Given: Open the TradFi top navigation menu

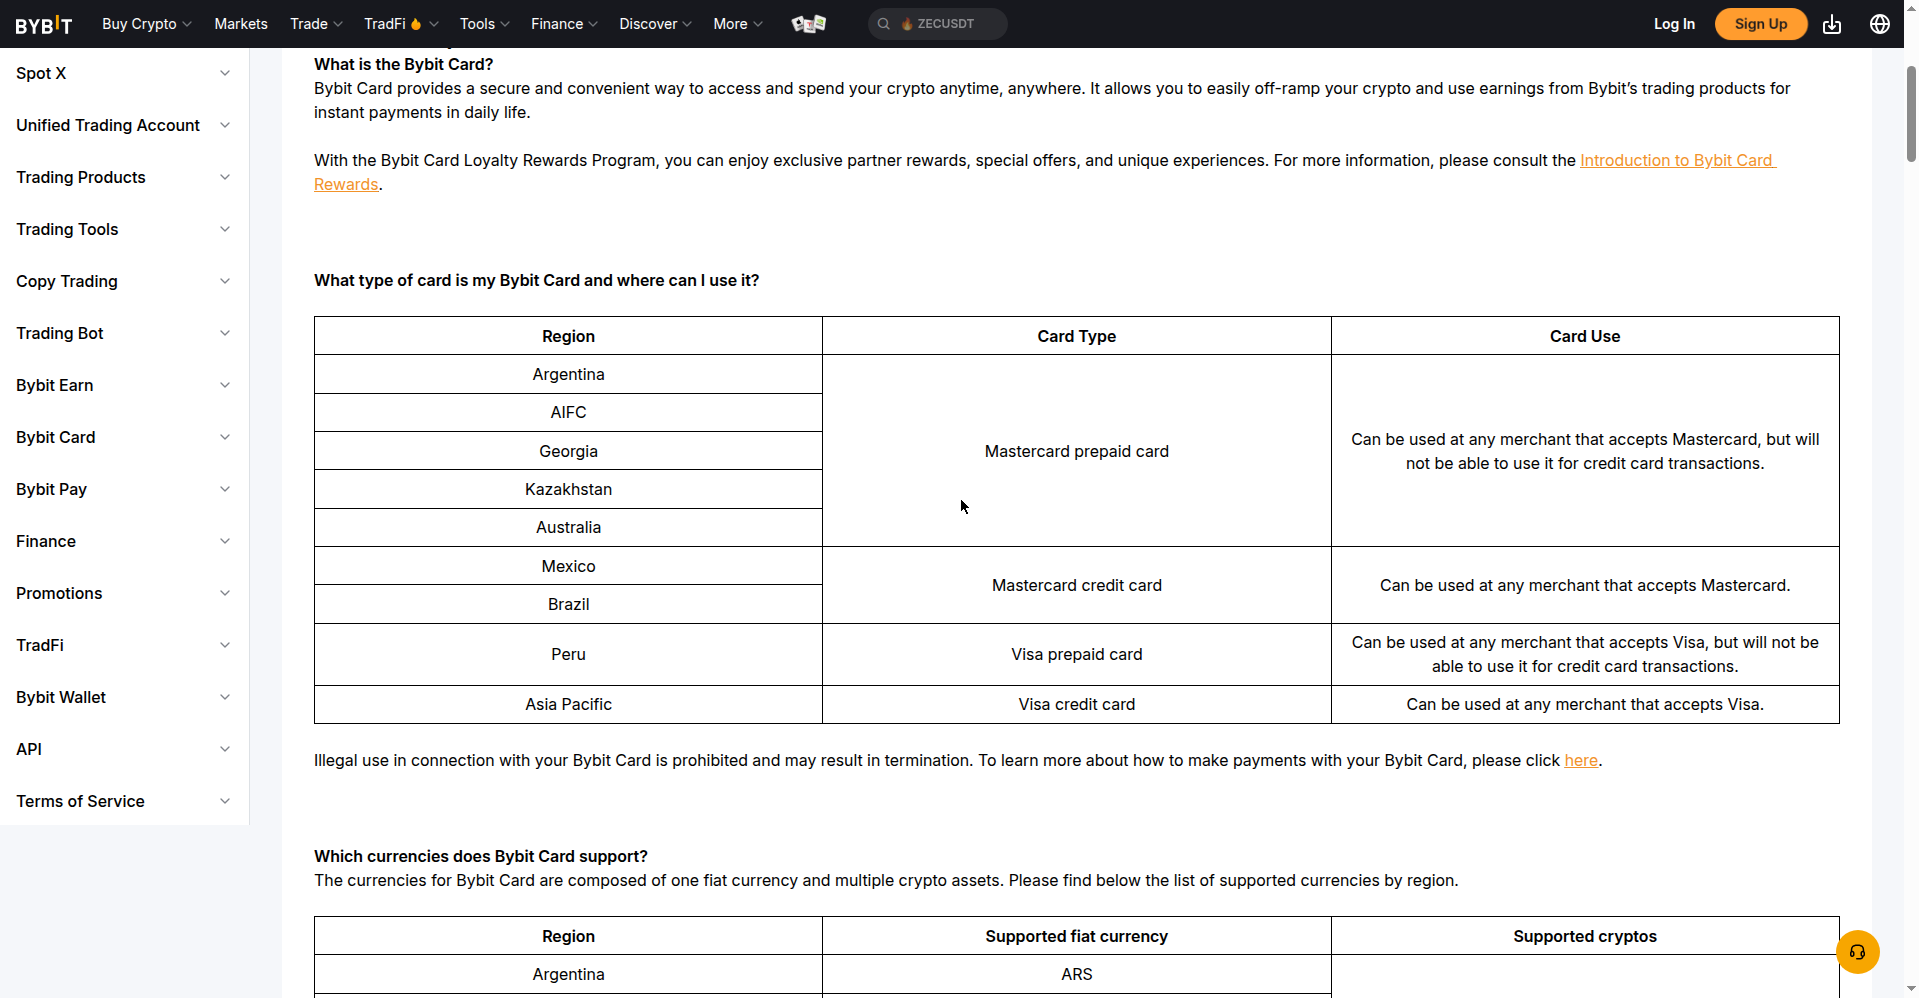Looking at the screenshot, I should pos(401,24).
